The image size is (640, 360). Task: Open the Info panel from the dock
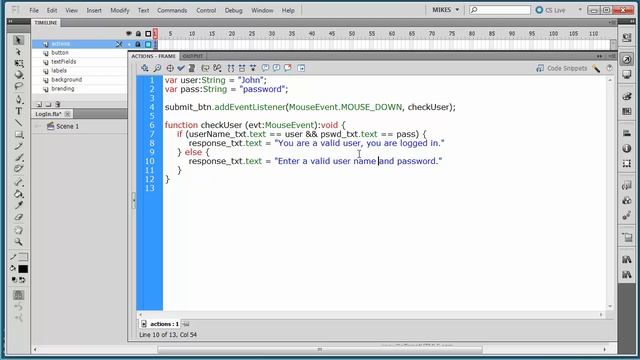(627, 149)
